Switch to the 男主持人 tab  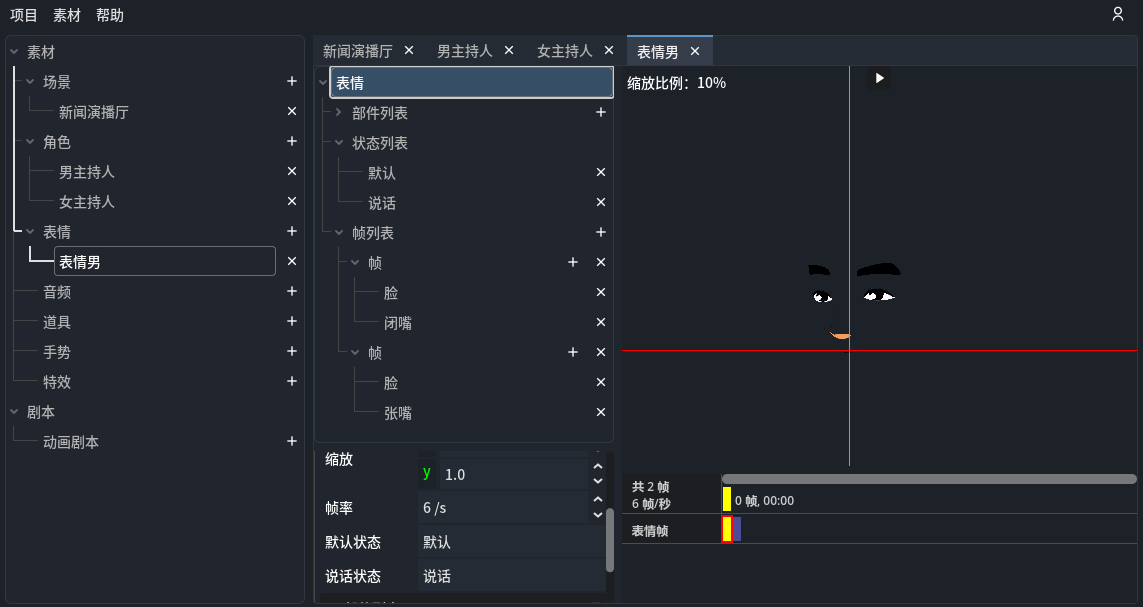(x=464, y=51)
